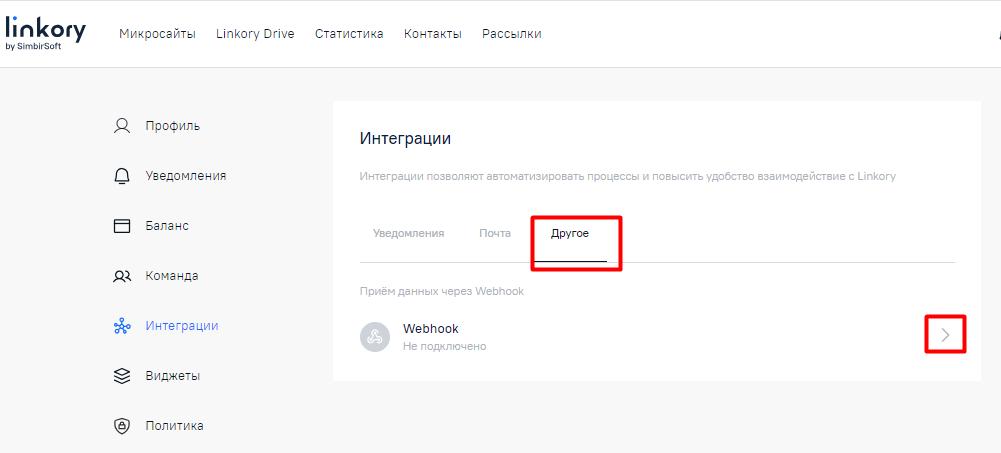This screenshot has height=453, width=1001.
Task: Open Linkory Drive in top navigation
Action: pos(255,34)
